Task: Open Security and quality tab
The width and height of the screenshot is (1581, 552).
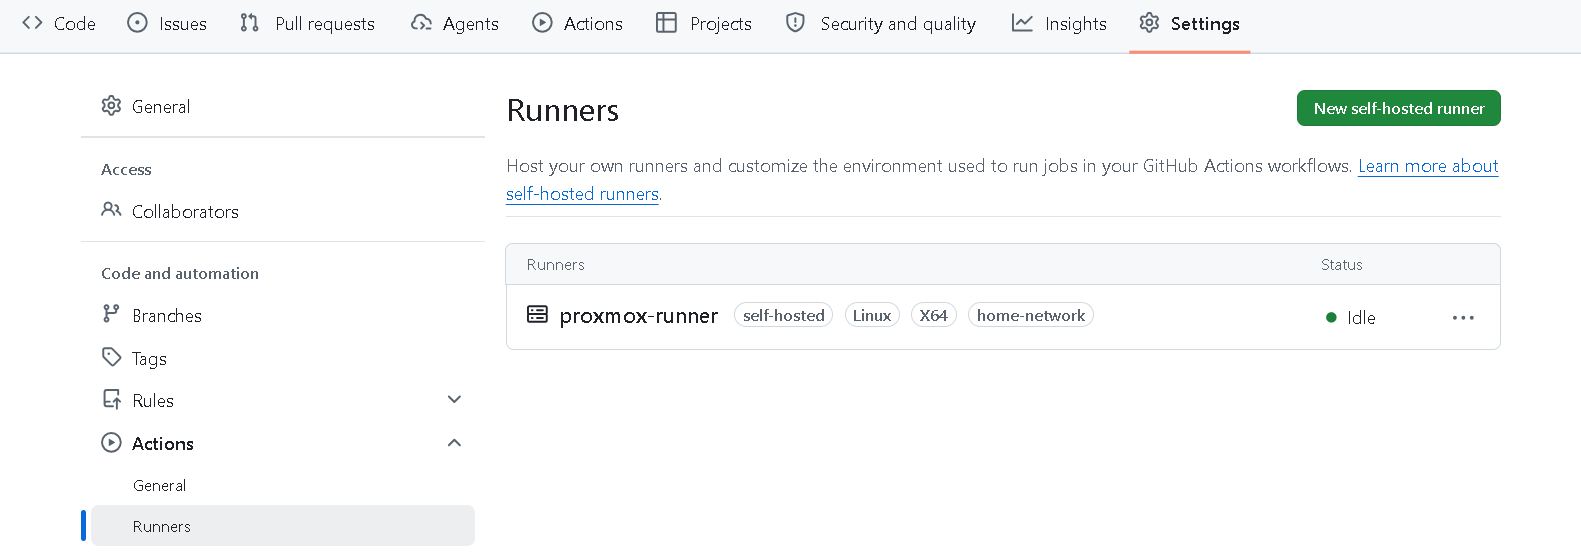Action: tap(881, 23)
